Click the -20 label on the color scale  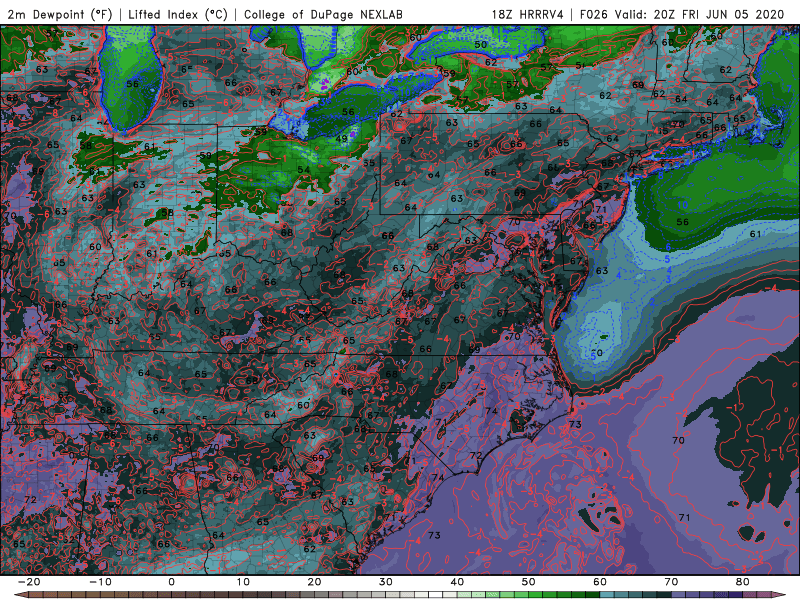[29, 582]
